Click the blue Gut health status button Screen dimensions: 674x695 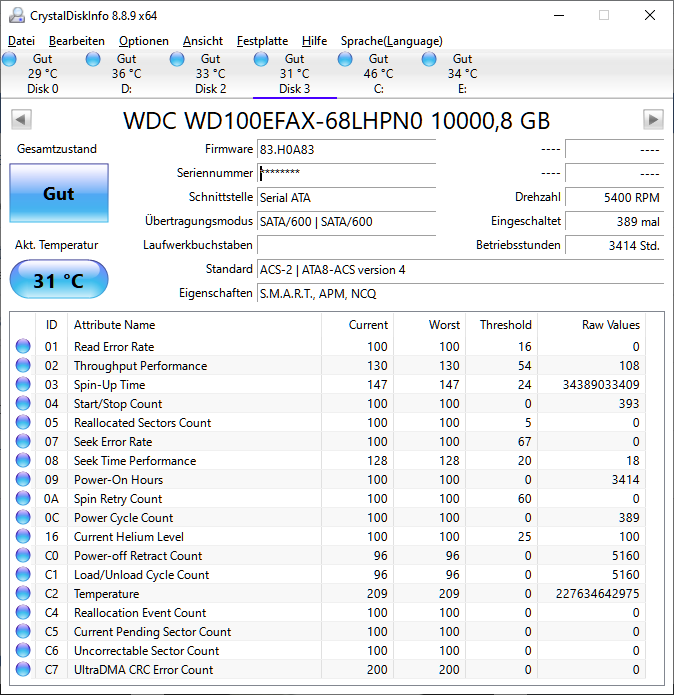point(59,193)
